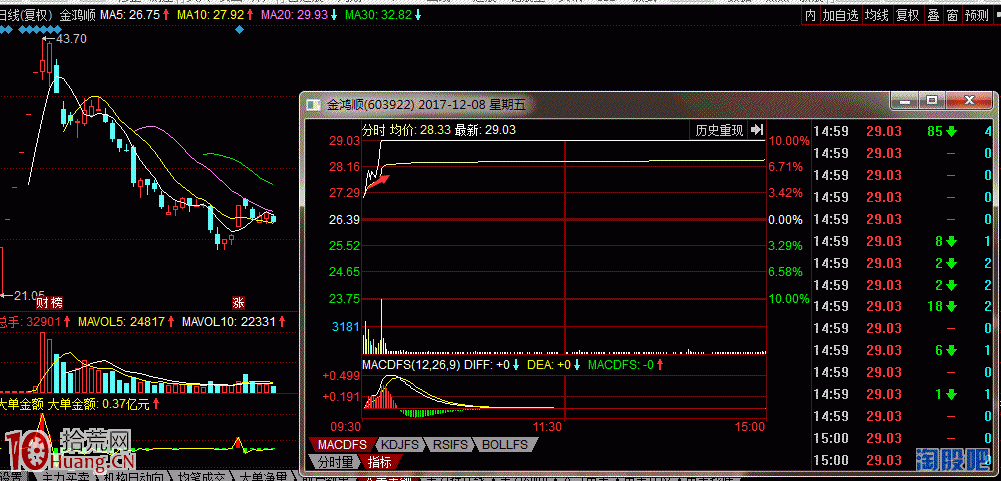This screenshot has height=481, width=1001.
Task: Open 主力买卖 bottom tab
Action: coord(66,477)
